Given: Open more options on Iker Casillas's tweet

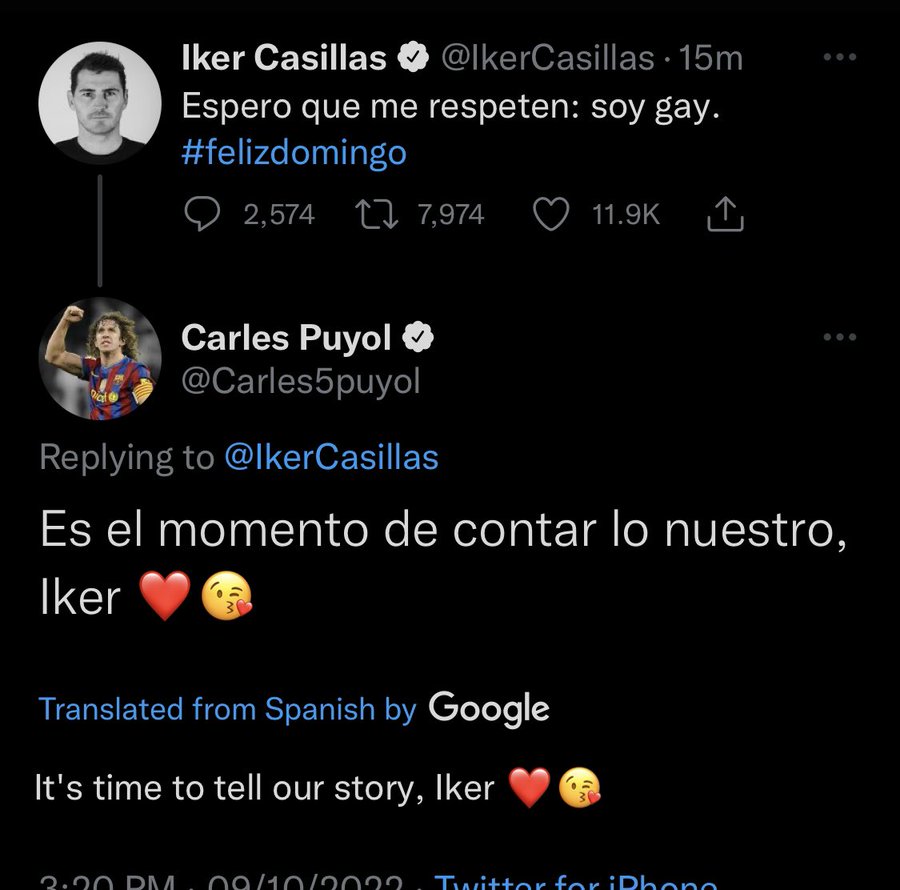Looking at the screenshot, I should 839,58.
